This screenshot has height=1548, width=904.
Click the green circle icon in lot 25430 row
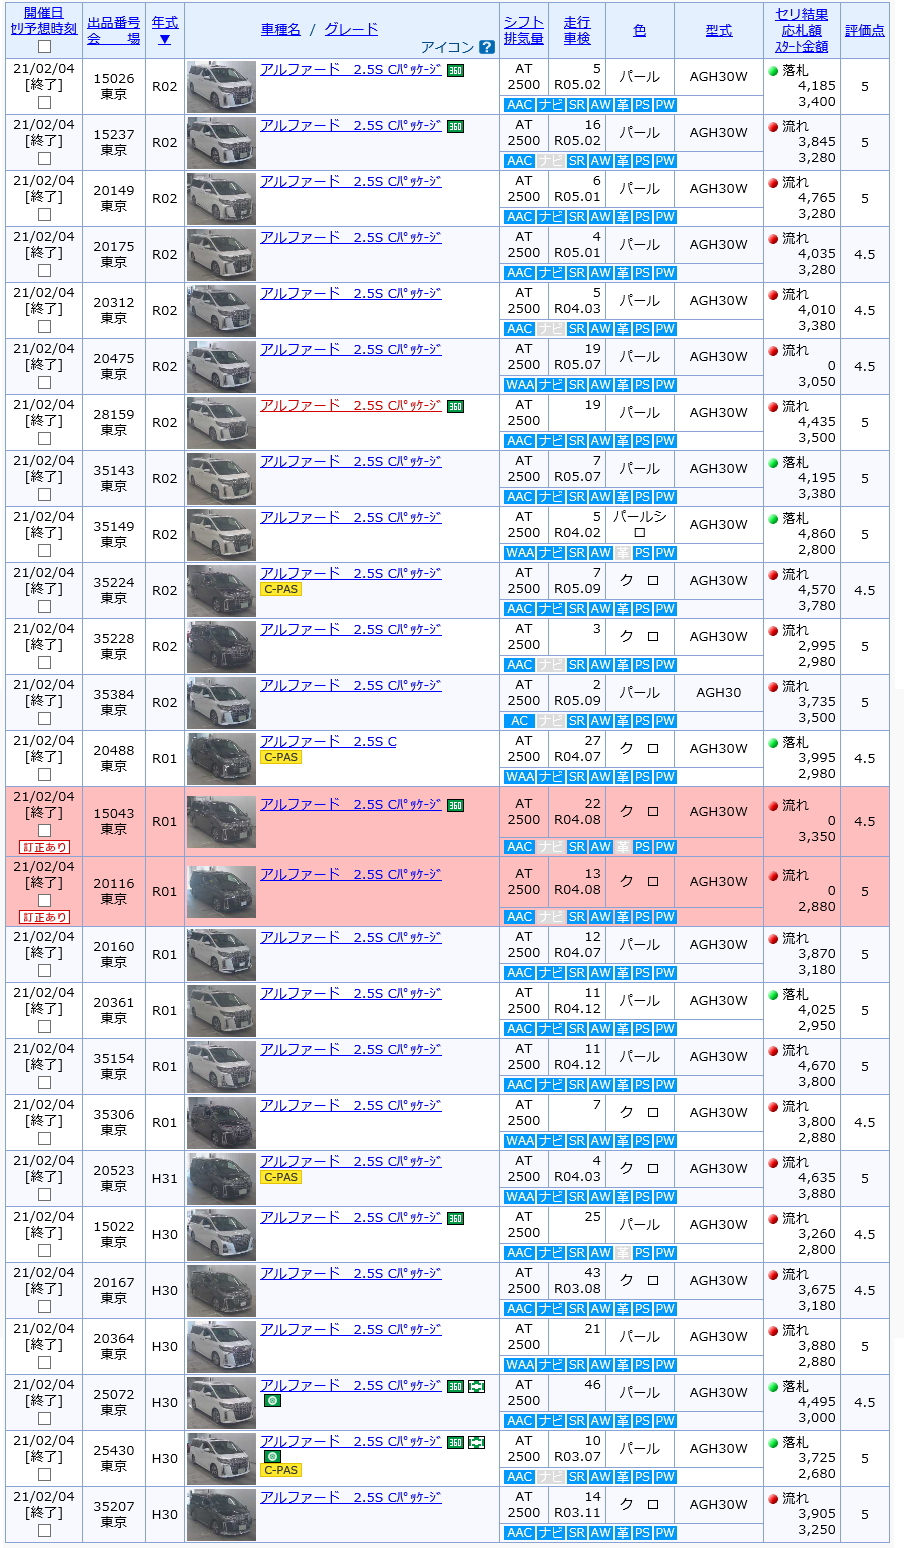point(271,1457)
